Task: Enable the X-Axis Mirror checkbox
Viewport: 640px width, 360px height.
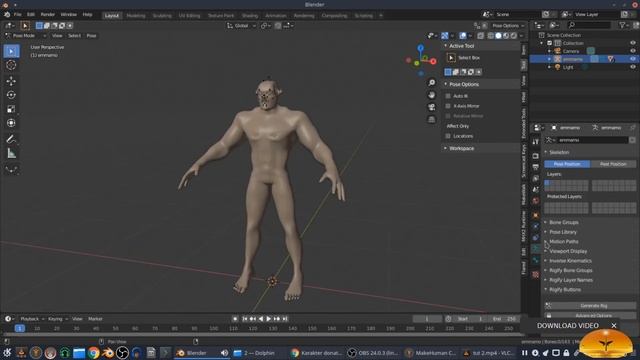Action: click(x=448, y=106)
